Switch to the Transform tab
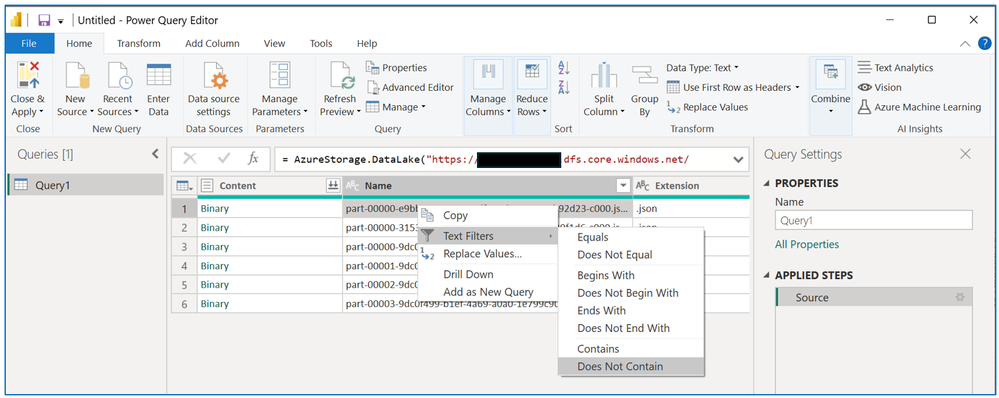 point(139,43)
